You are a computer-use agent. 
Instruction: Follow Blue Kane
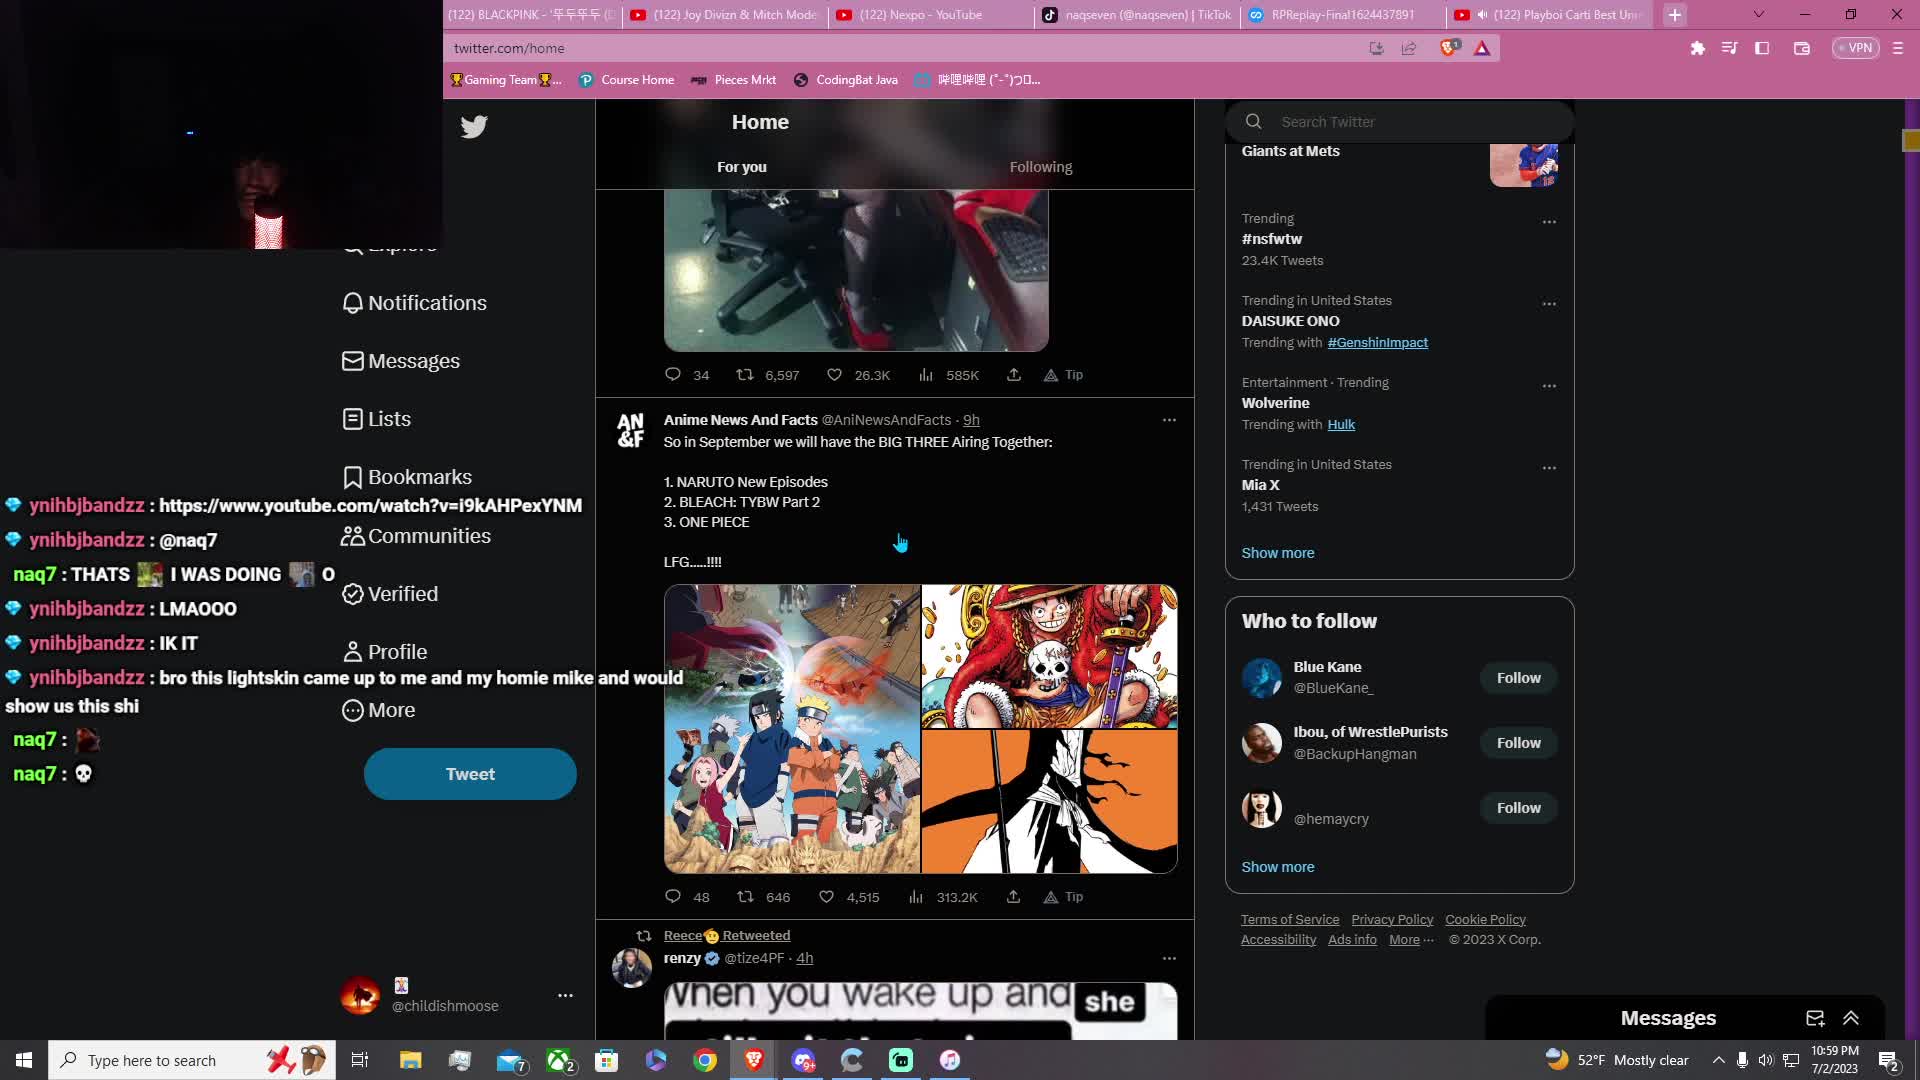click(1518, 678)
